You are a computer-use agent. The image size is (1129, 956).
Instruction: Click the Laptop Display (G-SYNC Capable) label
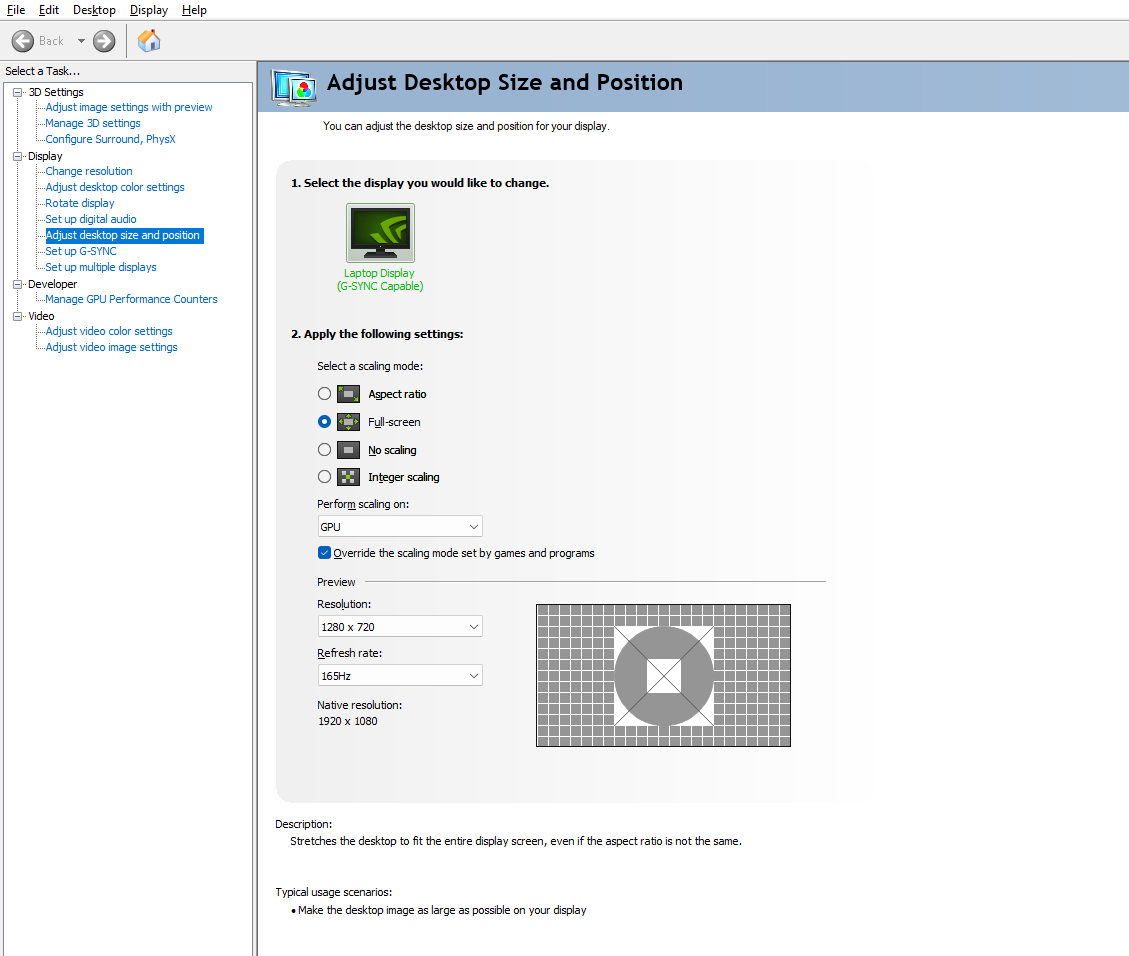click(x=380, y=279)
